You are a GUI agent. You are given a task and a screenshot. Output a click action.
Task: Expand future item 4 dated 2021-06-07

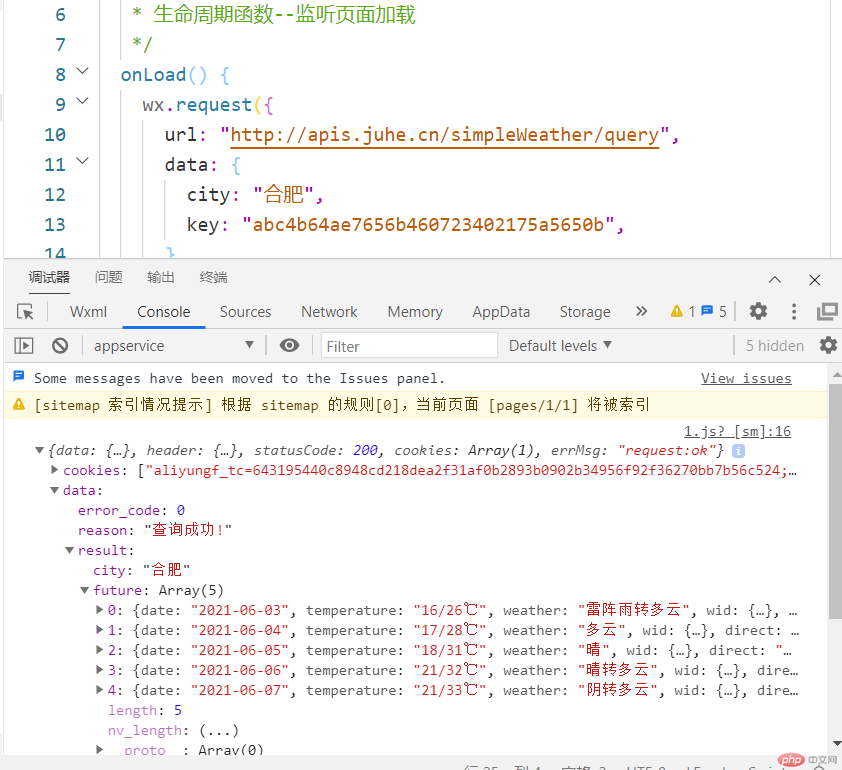99,689
